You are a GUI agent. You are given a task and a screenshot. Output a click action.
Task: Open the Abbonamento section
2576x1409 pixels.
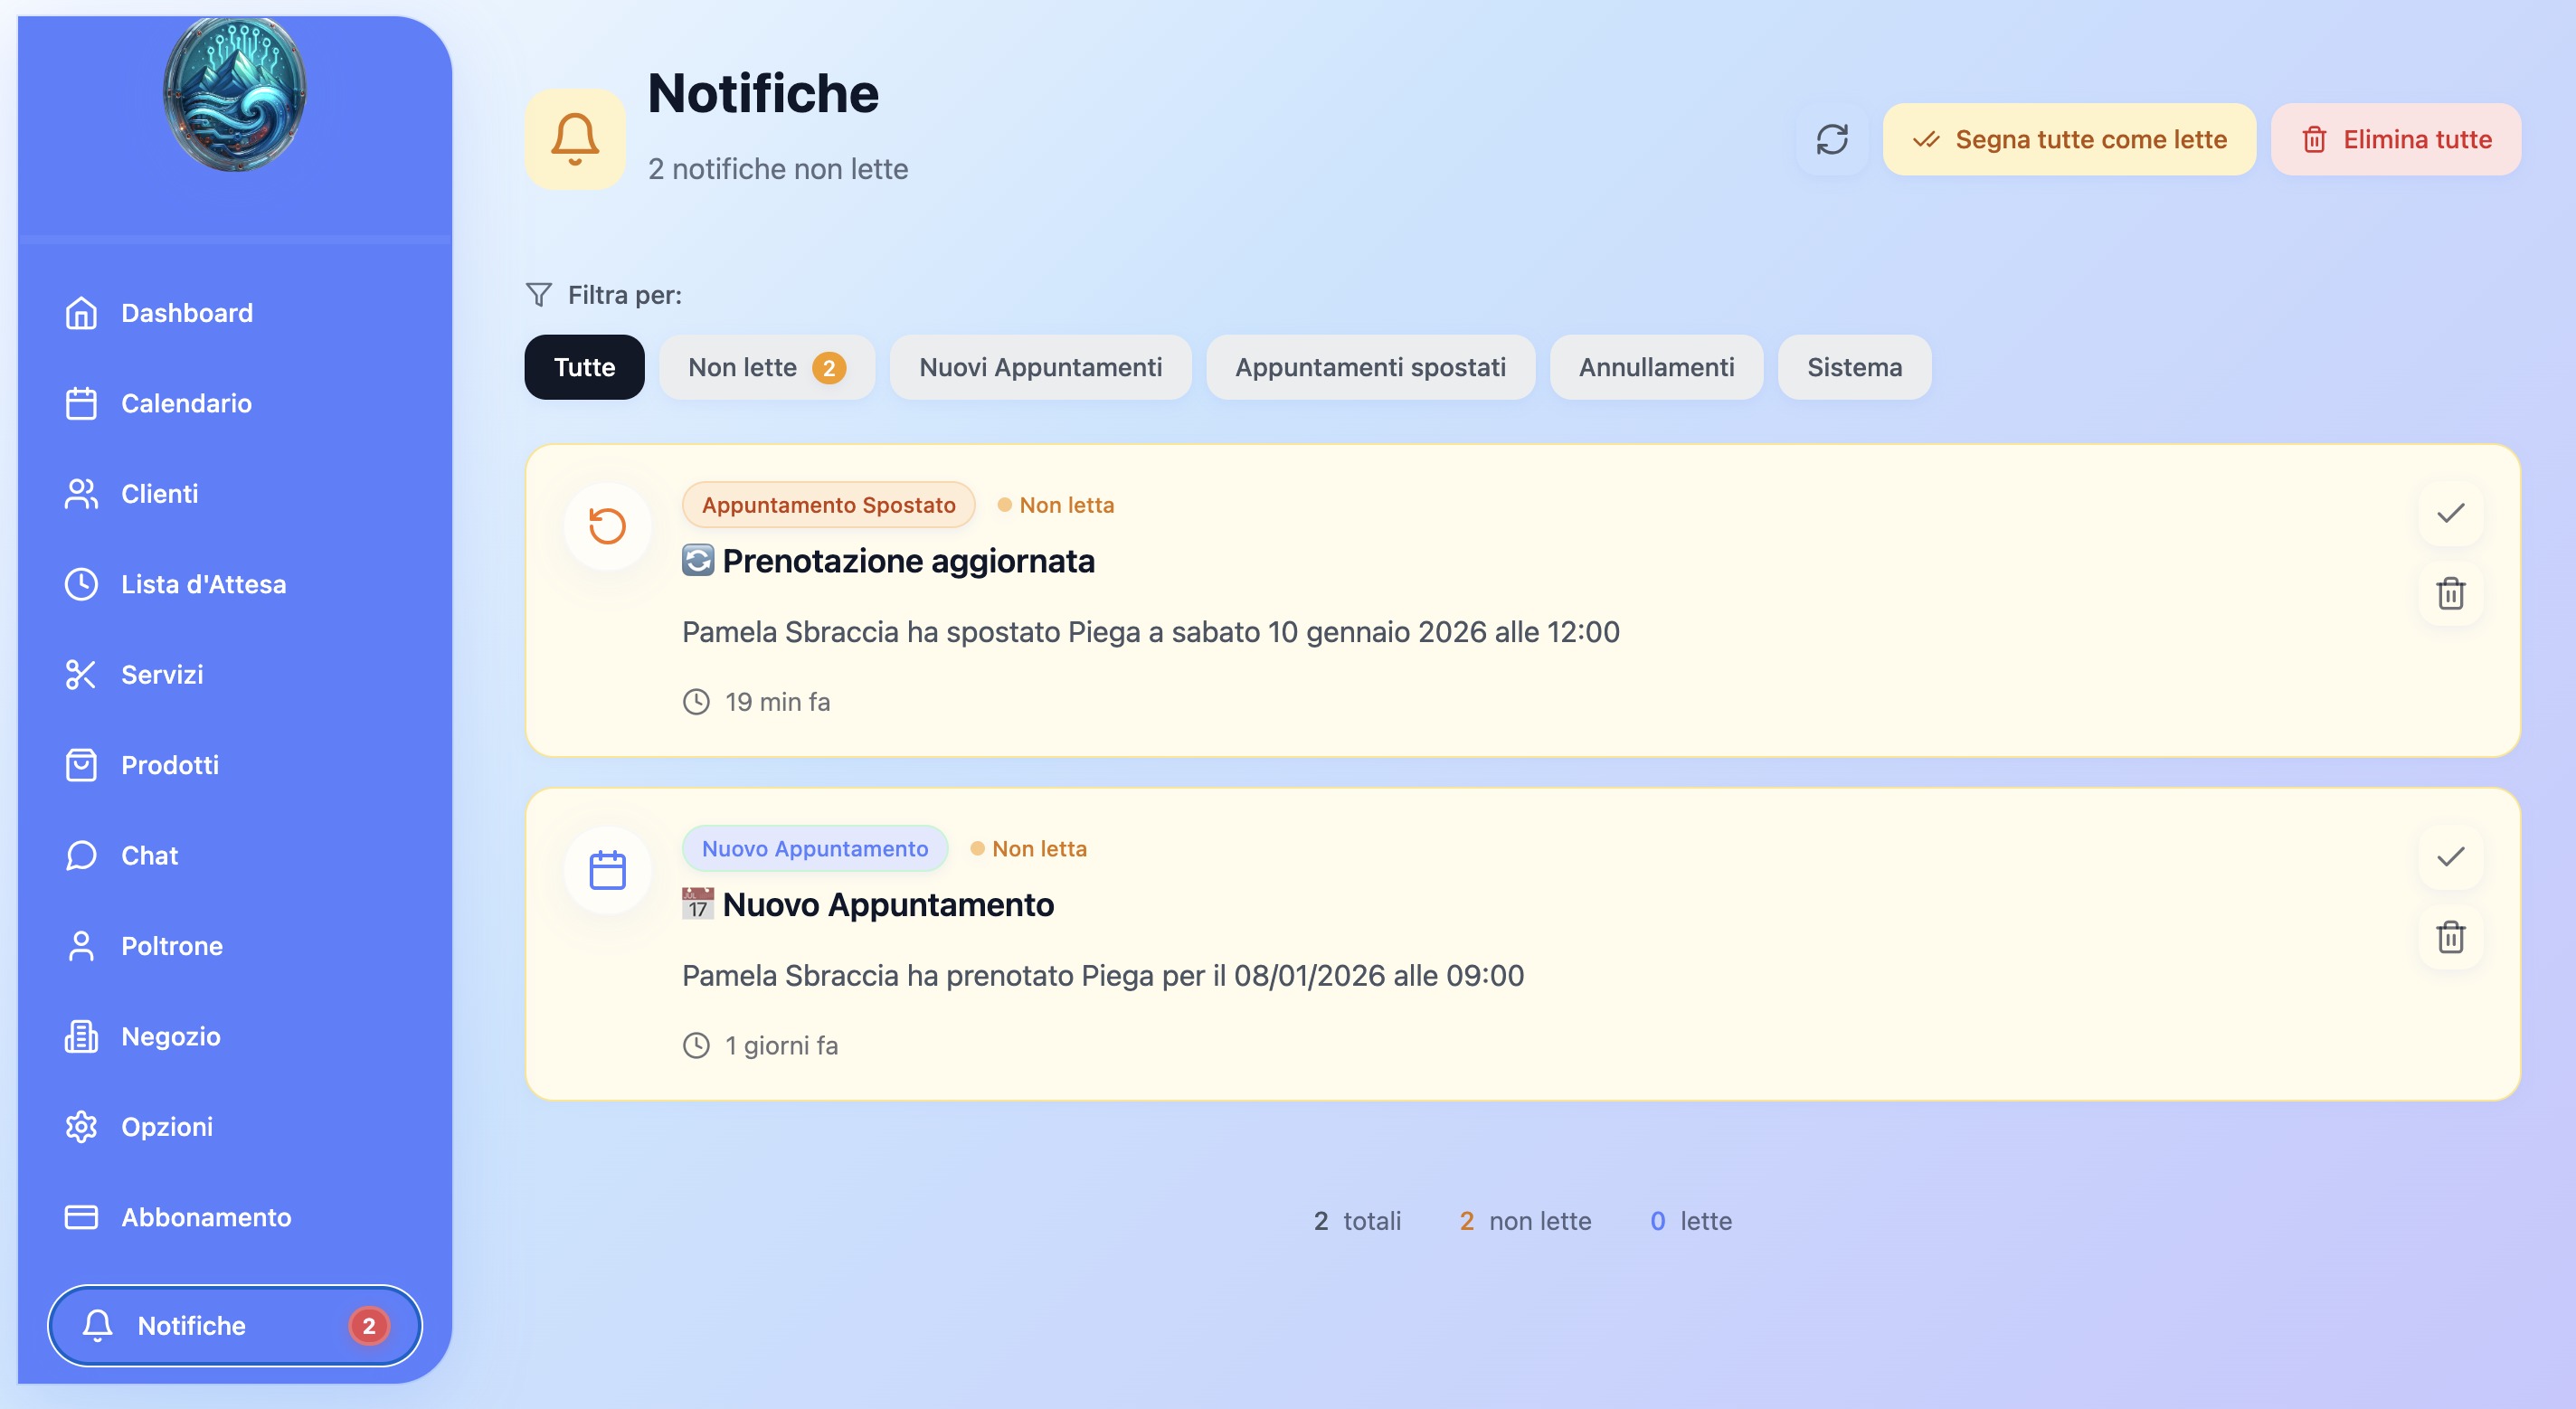[206, 1217]
